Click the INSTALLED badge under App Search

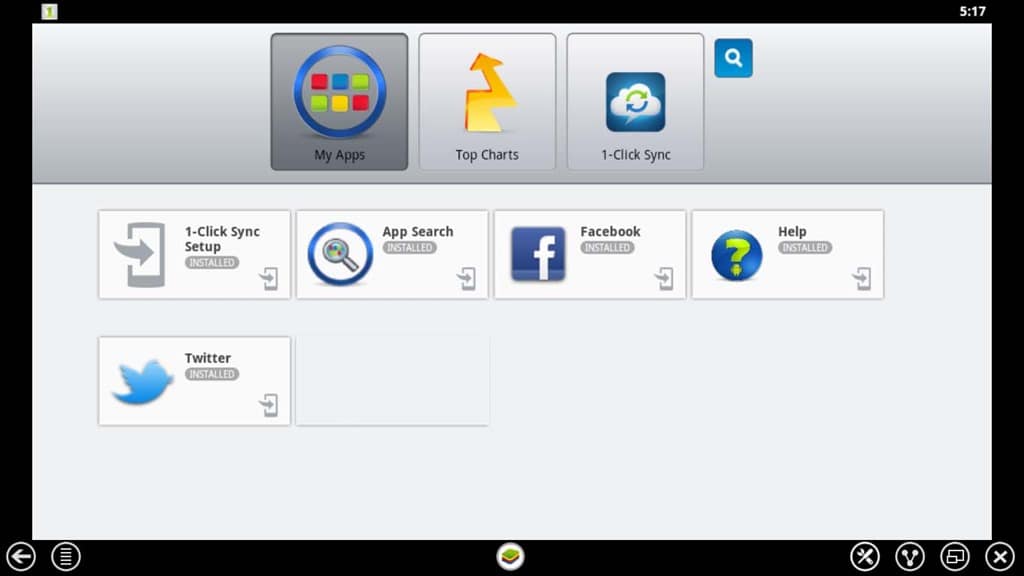click(409, 248)
